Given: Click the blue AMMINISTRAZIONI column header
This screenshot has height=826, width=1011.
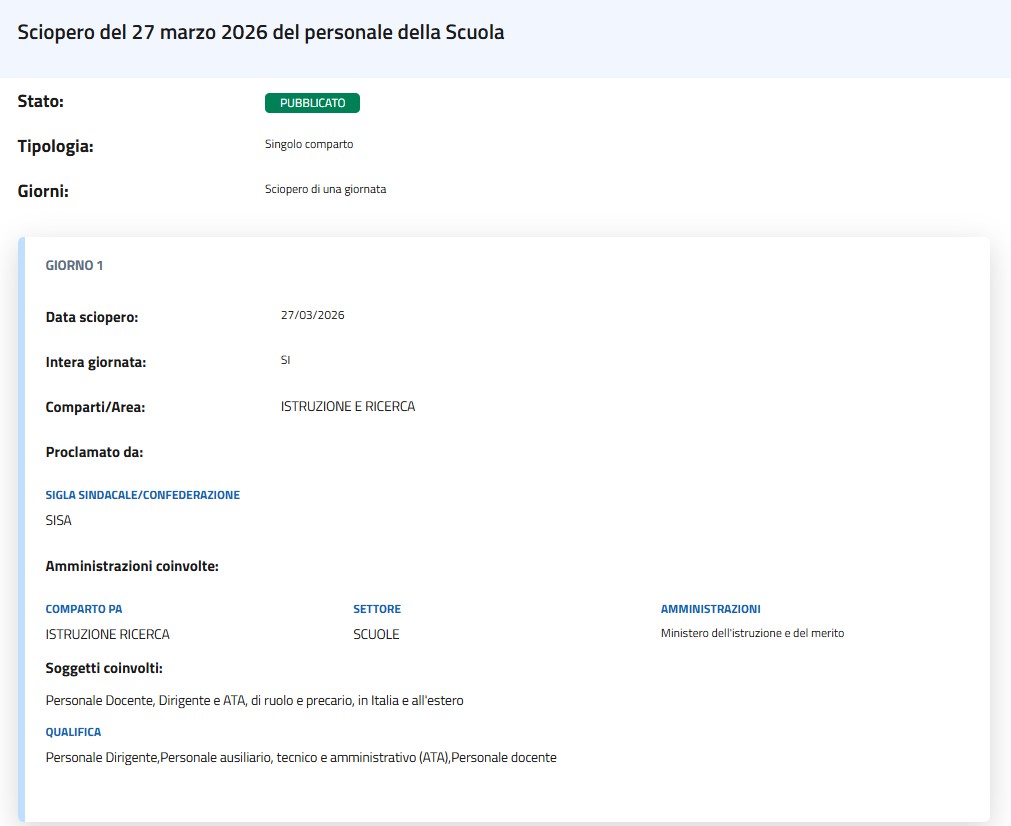Looking at the screenshot, I should click(710, 609).
